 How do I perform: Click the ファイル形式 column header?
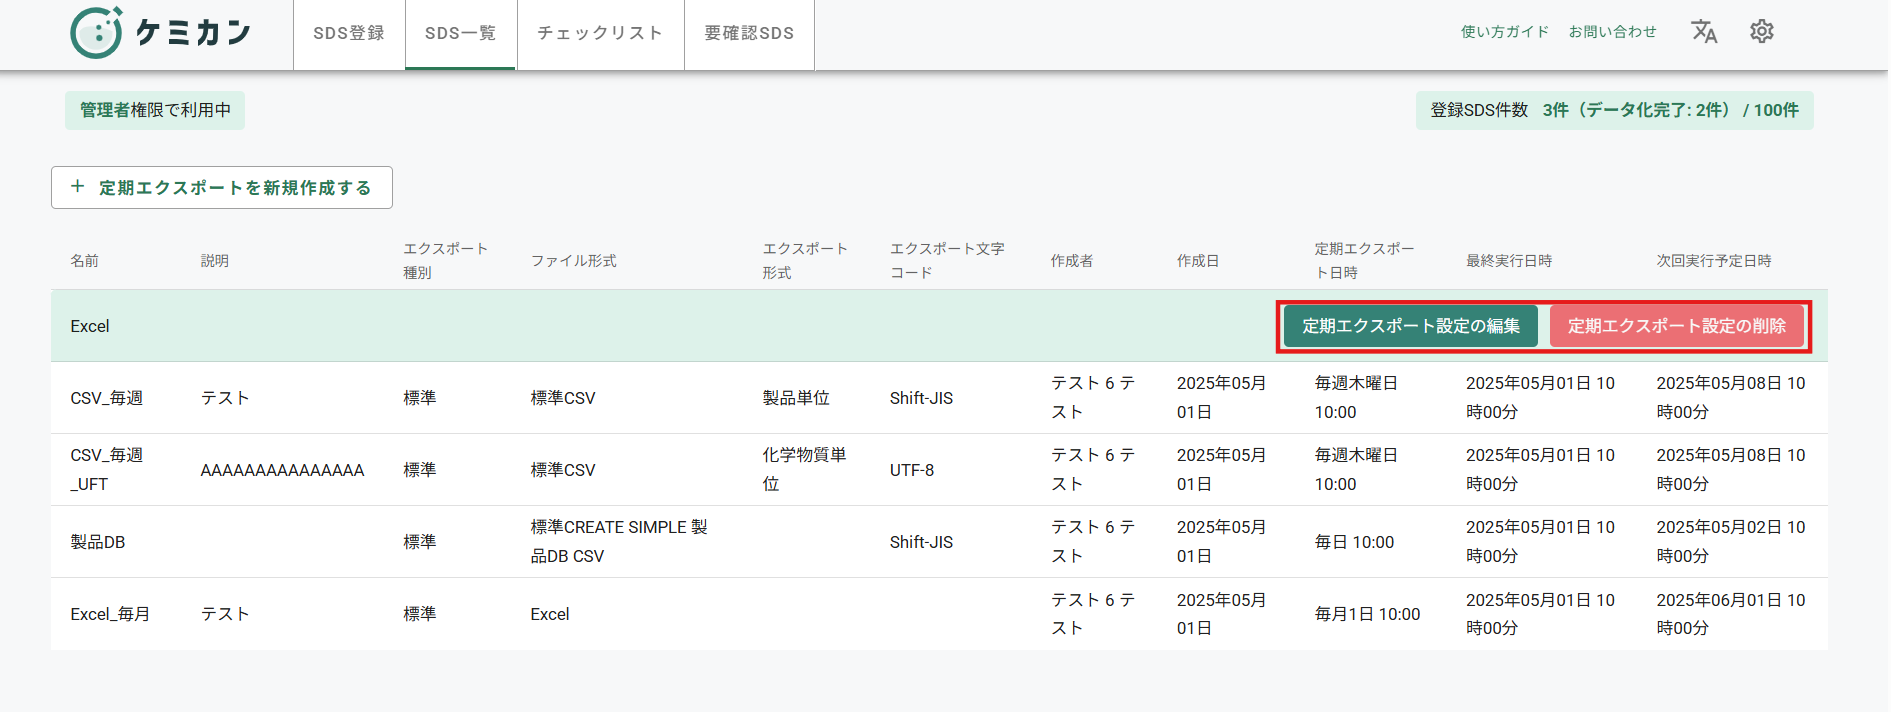pyautogui.click(x=573, y=261)
